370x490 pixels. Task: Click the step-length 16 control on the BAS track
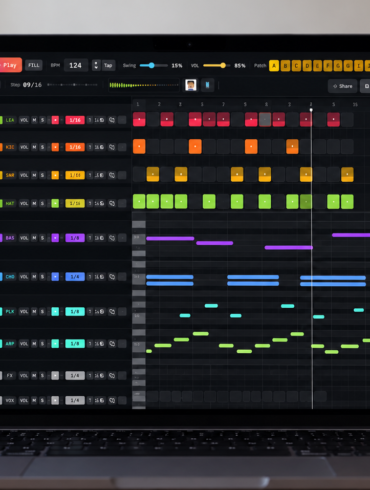click(x=99, y=238)
